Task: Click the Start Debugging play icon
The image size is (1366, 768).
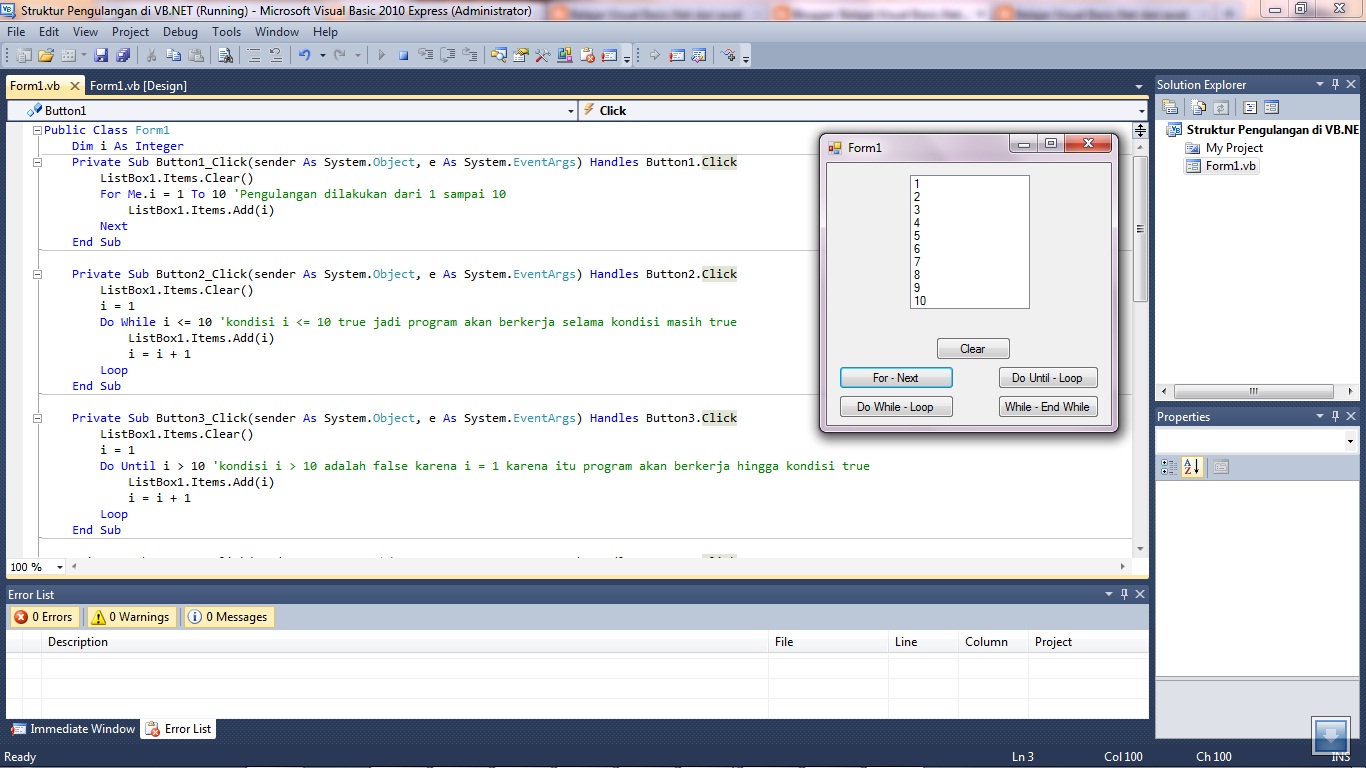Action: tap(381, 55)
